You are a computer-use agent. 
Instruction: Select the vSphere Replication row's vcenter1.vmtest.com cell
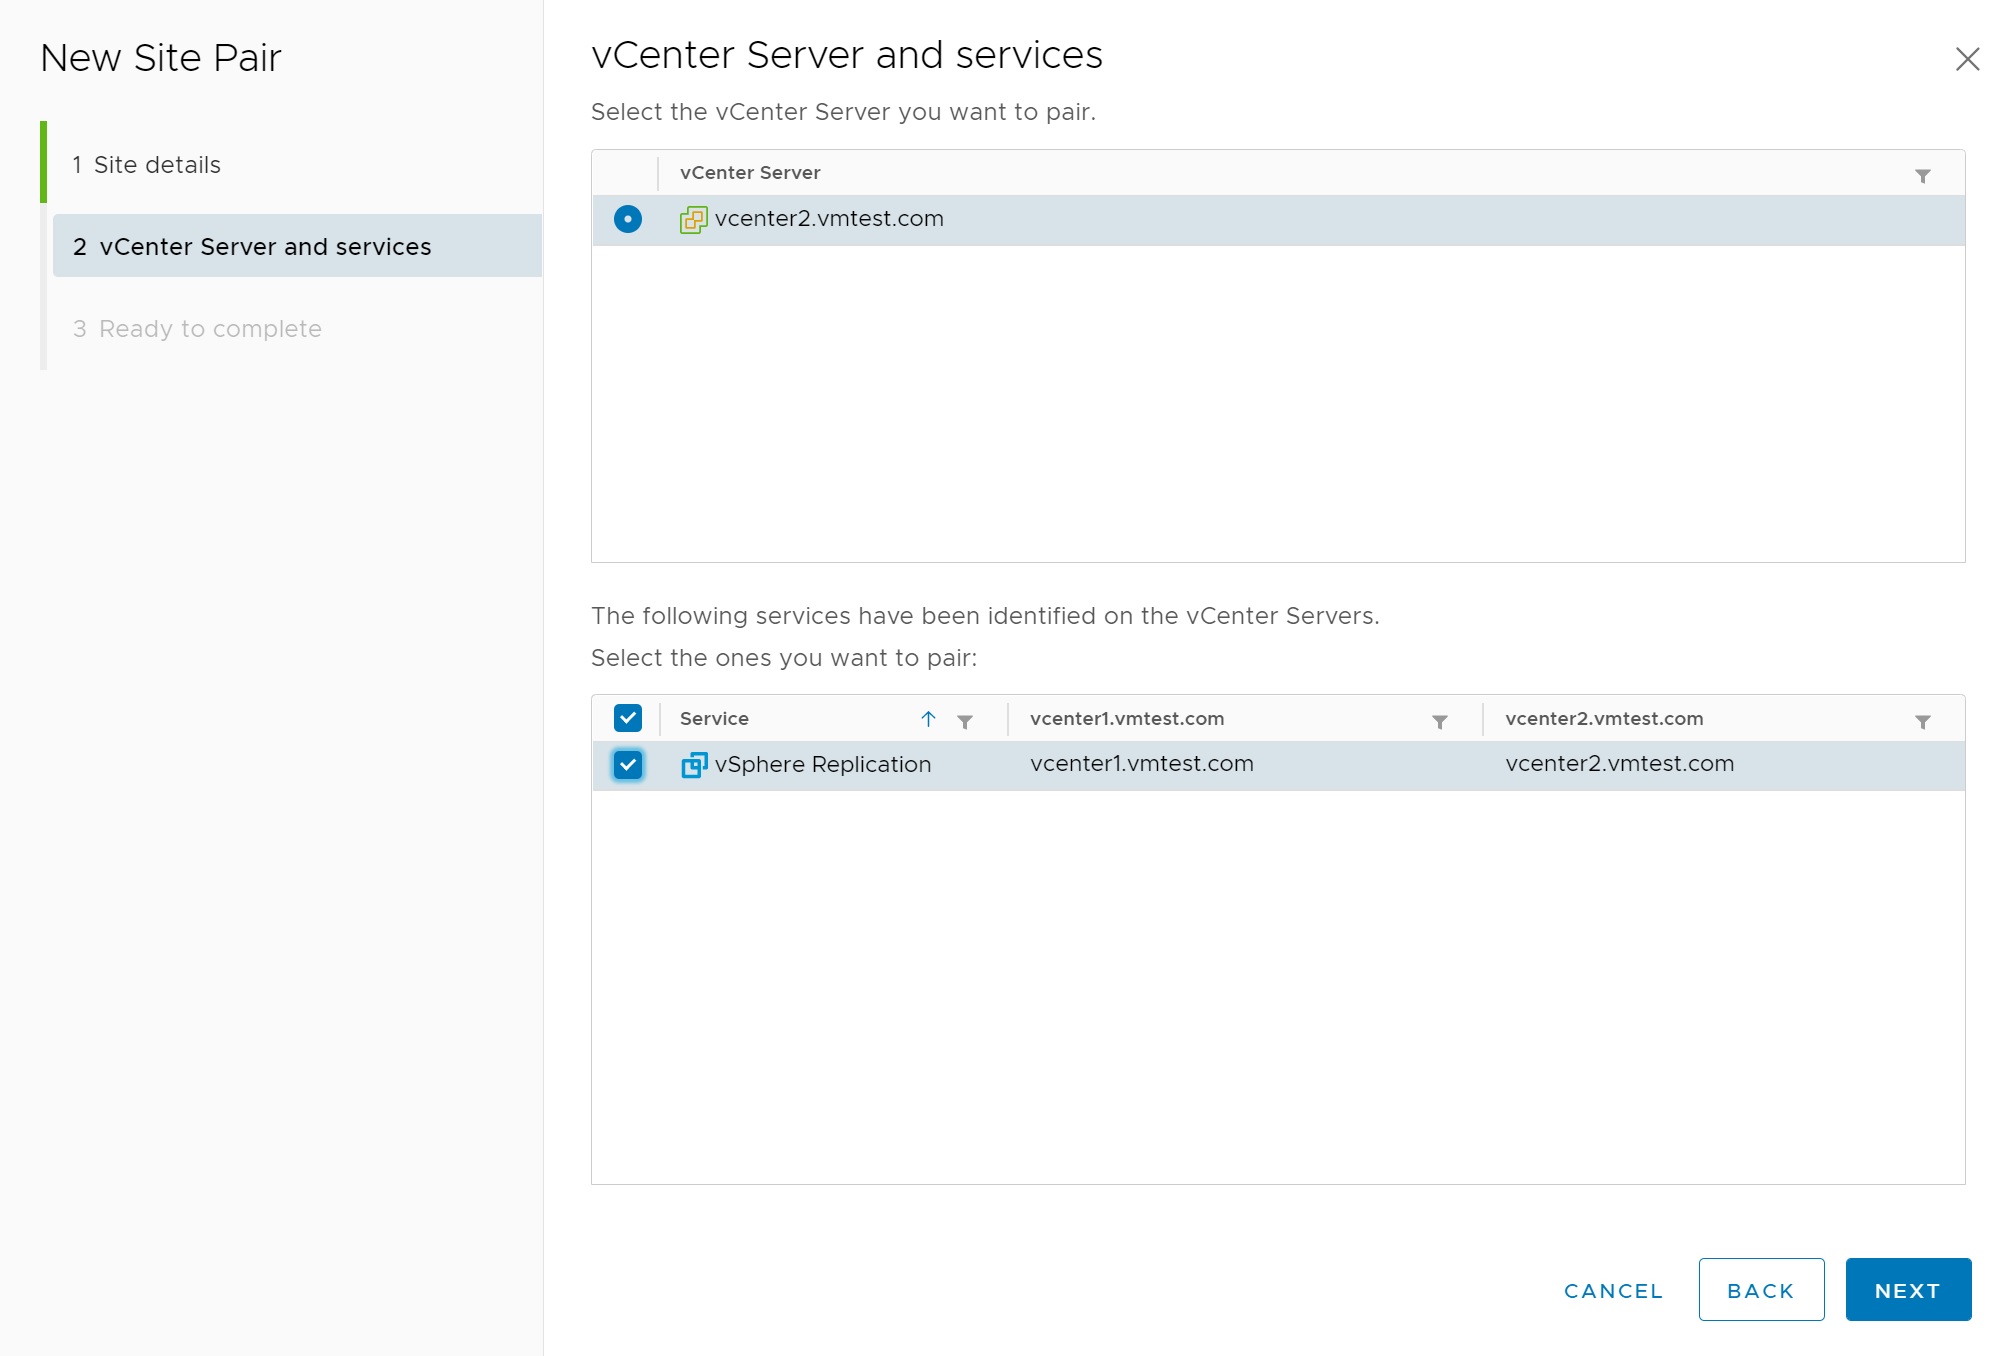coord(1141,764)
